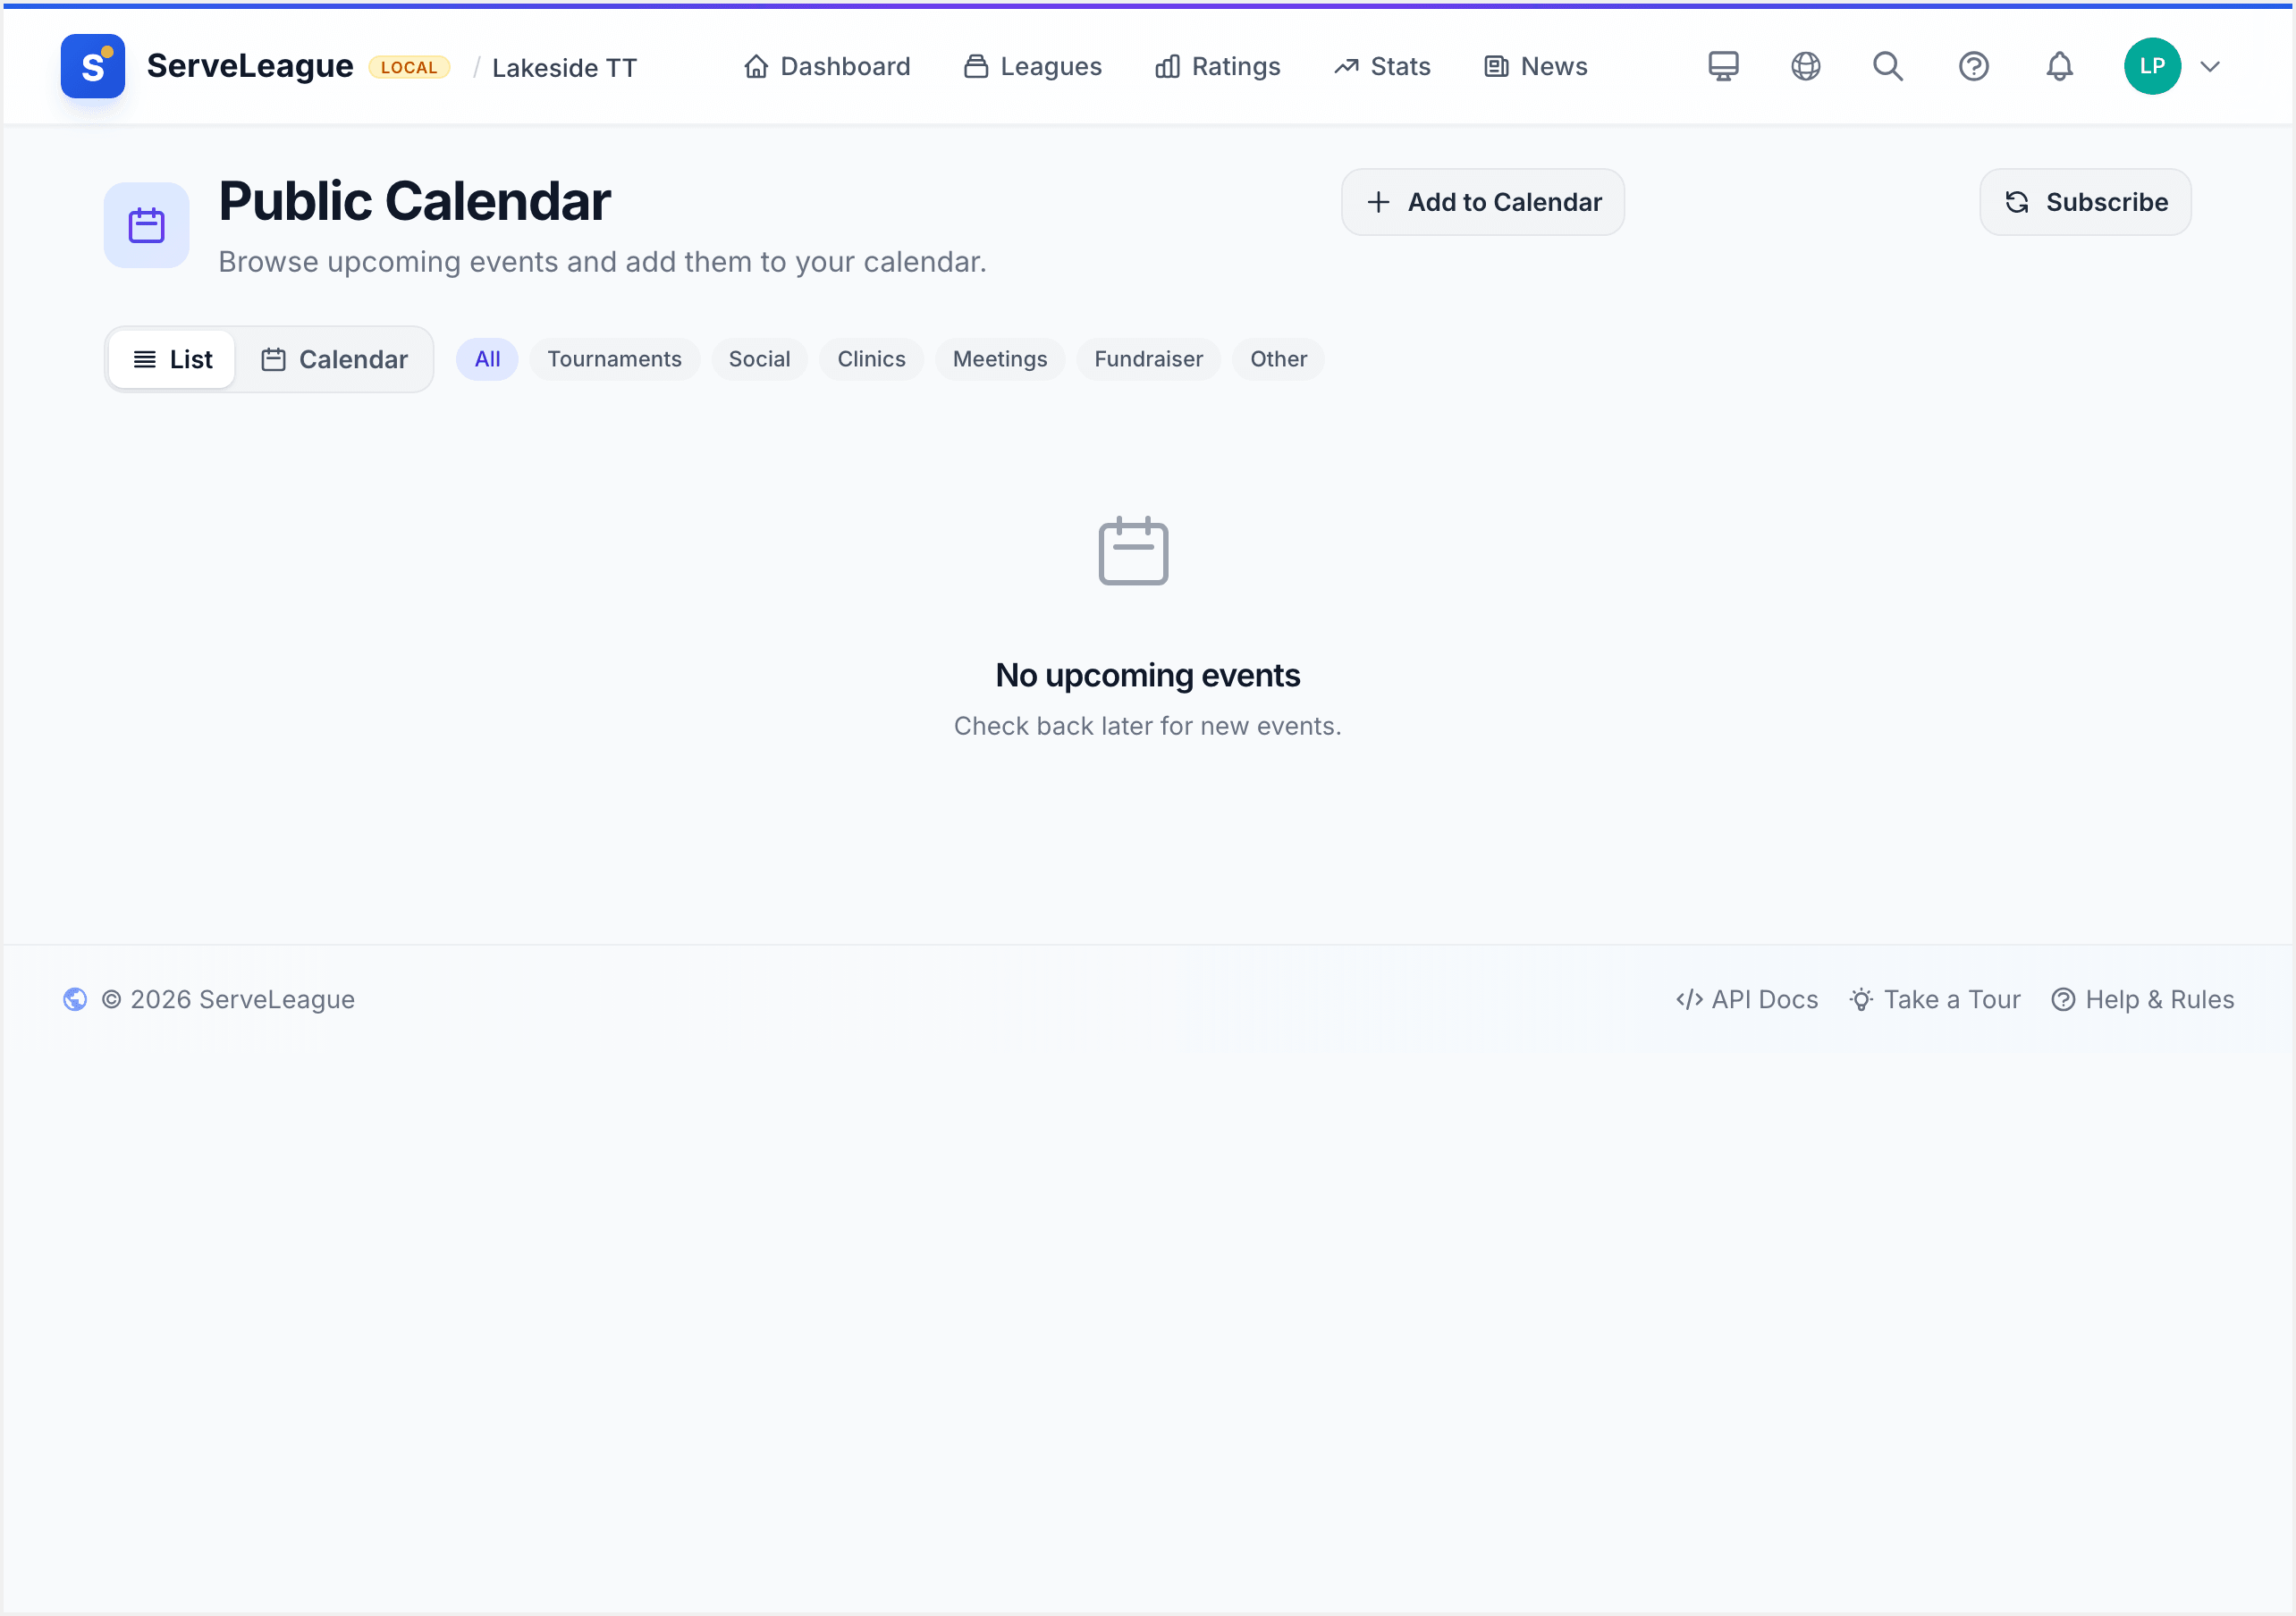
Task: Open Leagues in top navigation
Action: pos(1032,67)
